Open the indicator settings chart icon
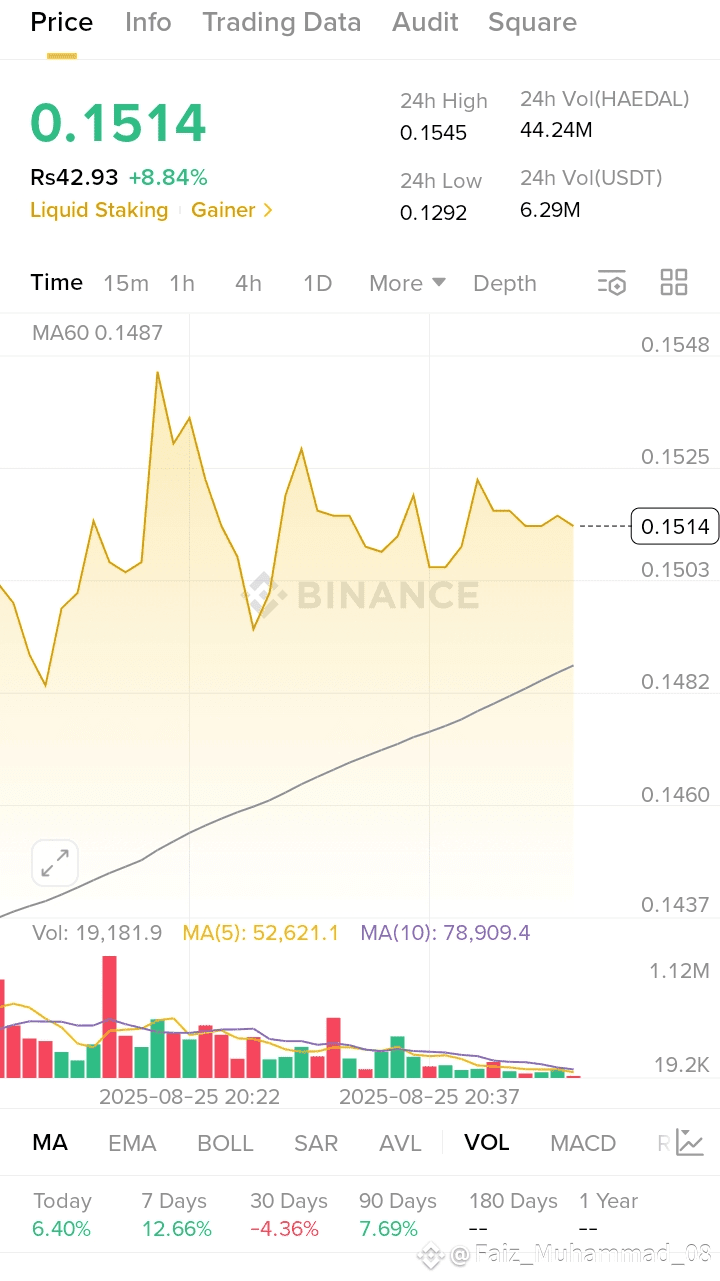 point(690,1142)
